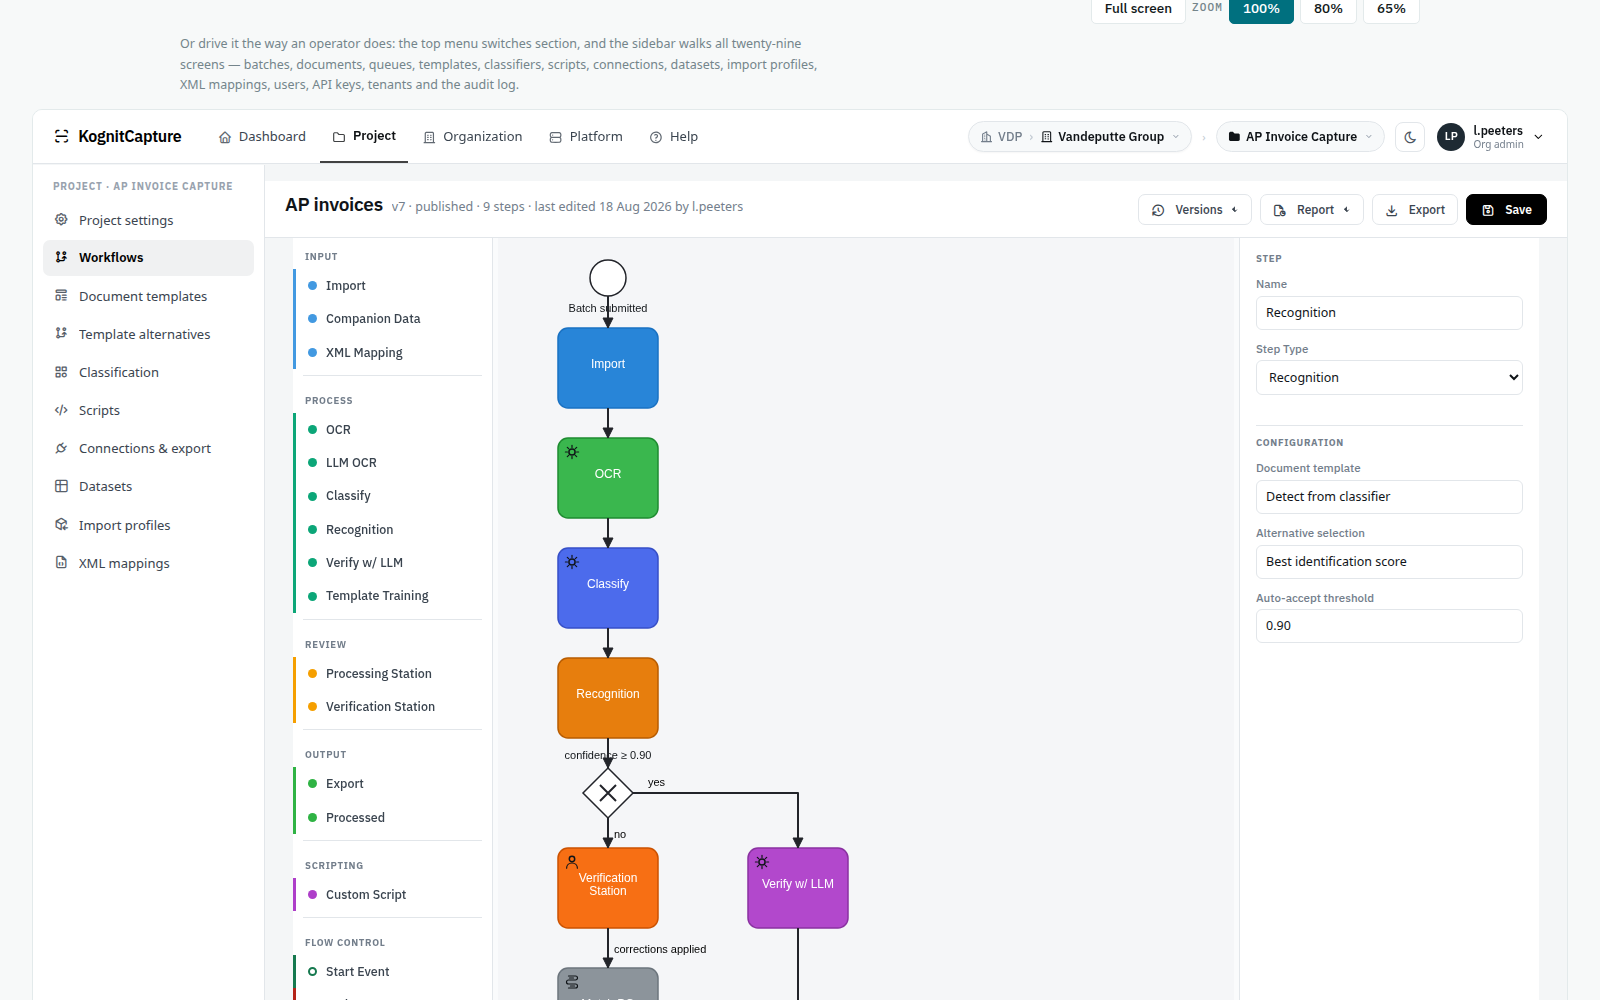Click the Export button
Image resolution: width=1600 pixels, height=1000 pixels.
point(1415,210)
